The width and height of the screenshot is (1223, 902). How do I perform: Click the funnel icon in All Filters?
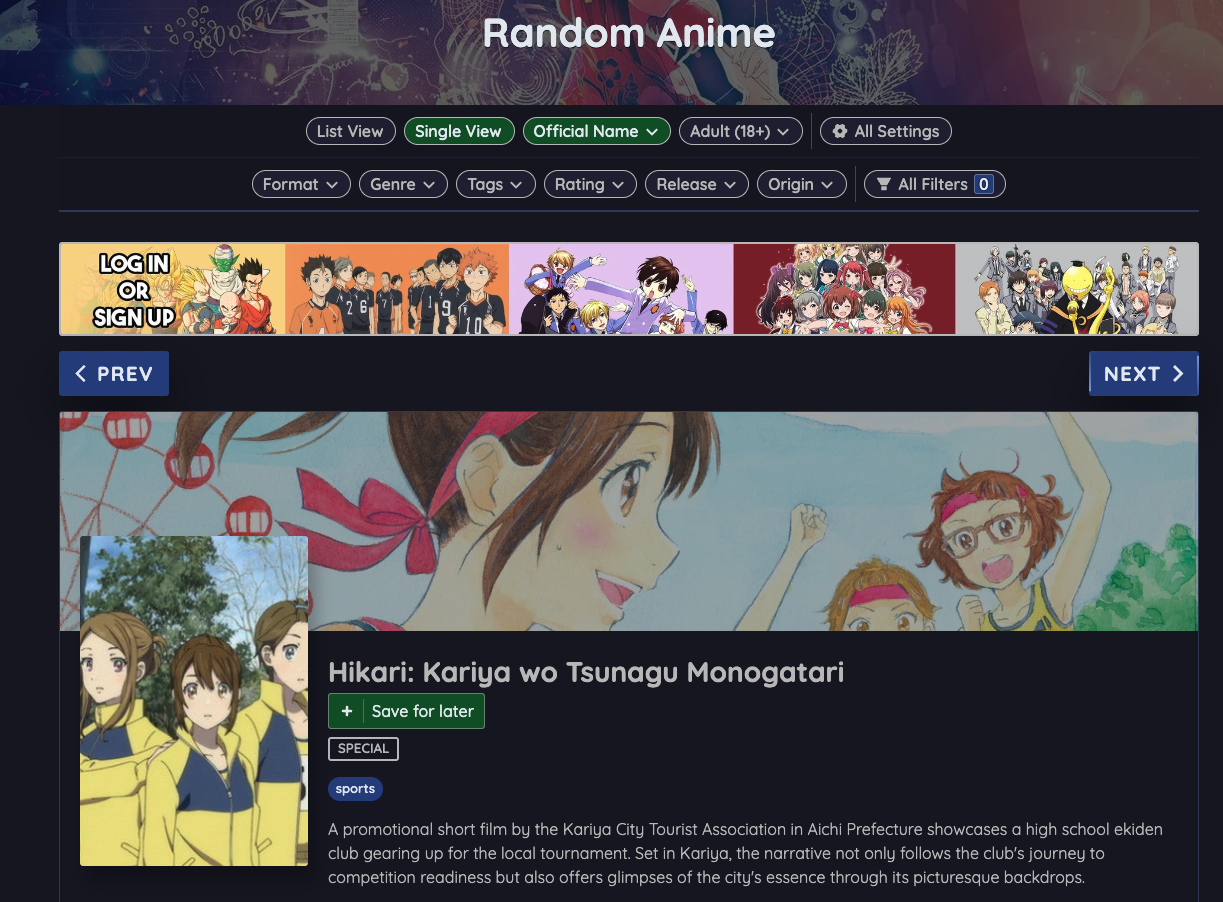[x=883, y=184]
